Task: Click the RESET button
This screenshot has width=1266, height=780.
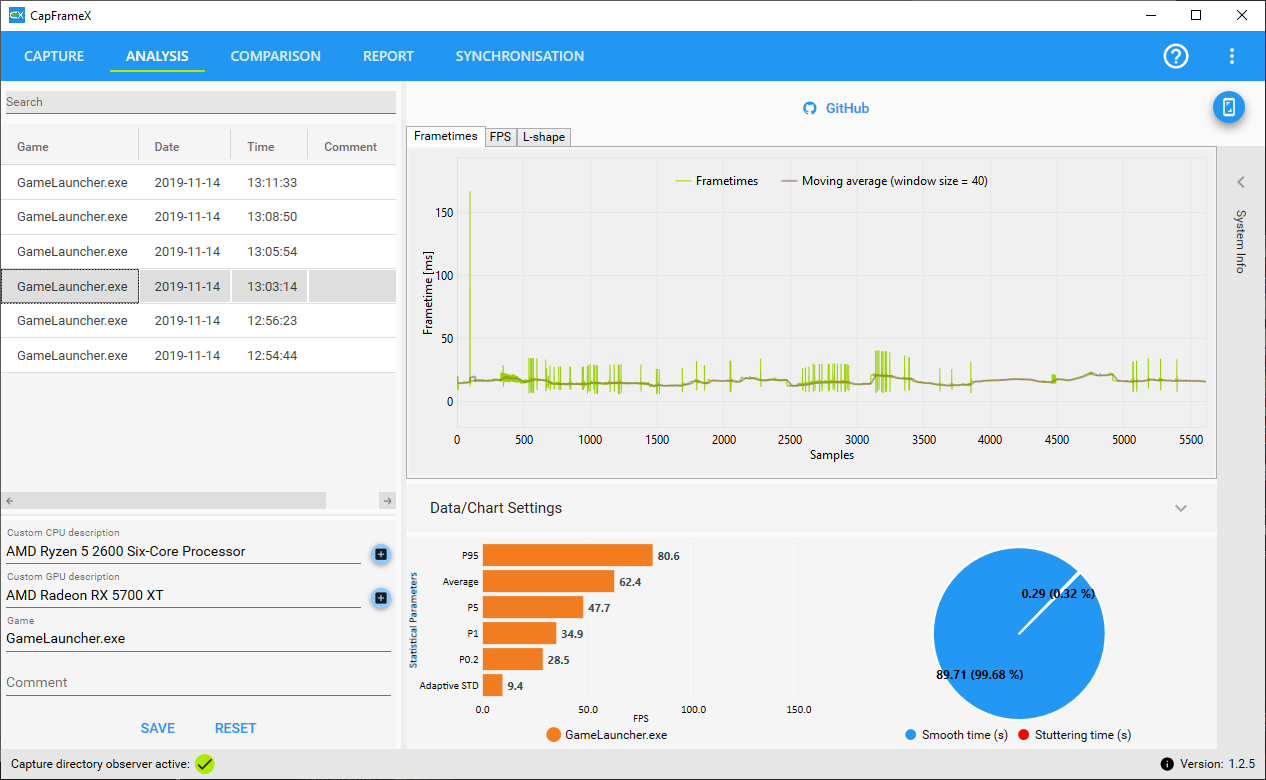Action: [x=236, y=728]
